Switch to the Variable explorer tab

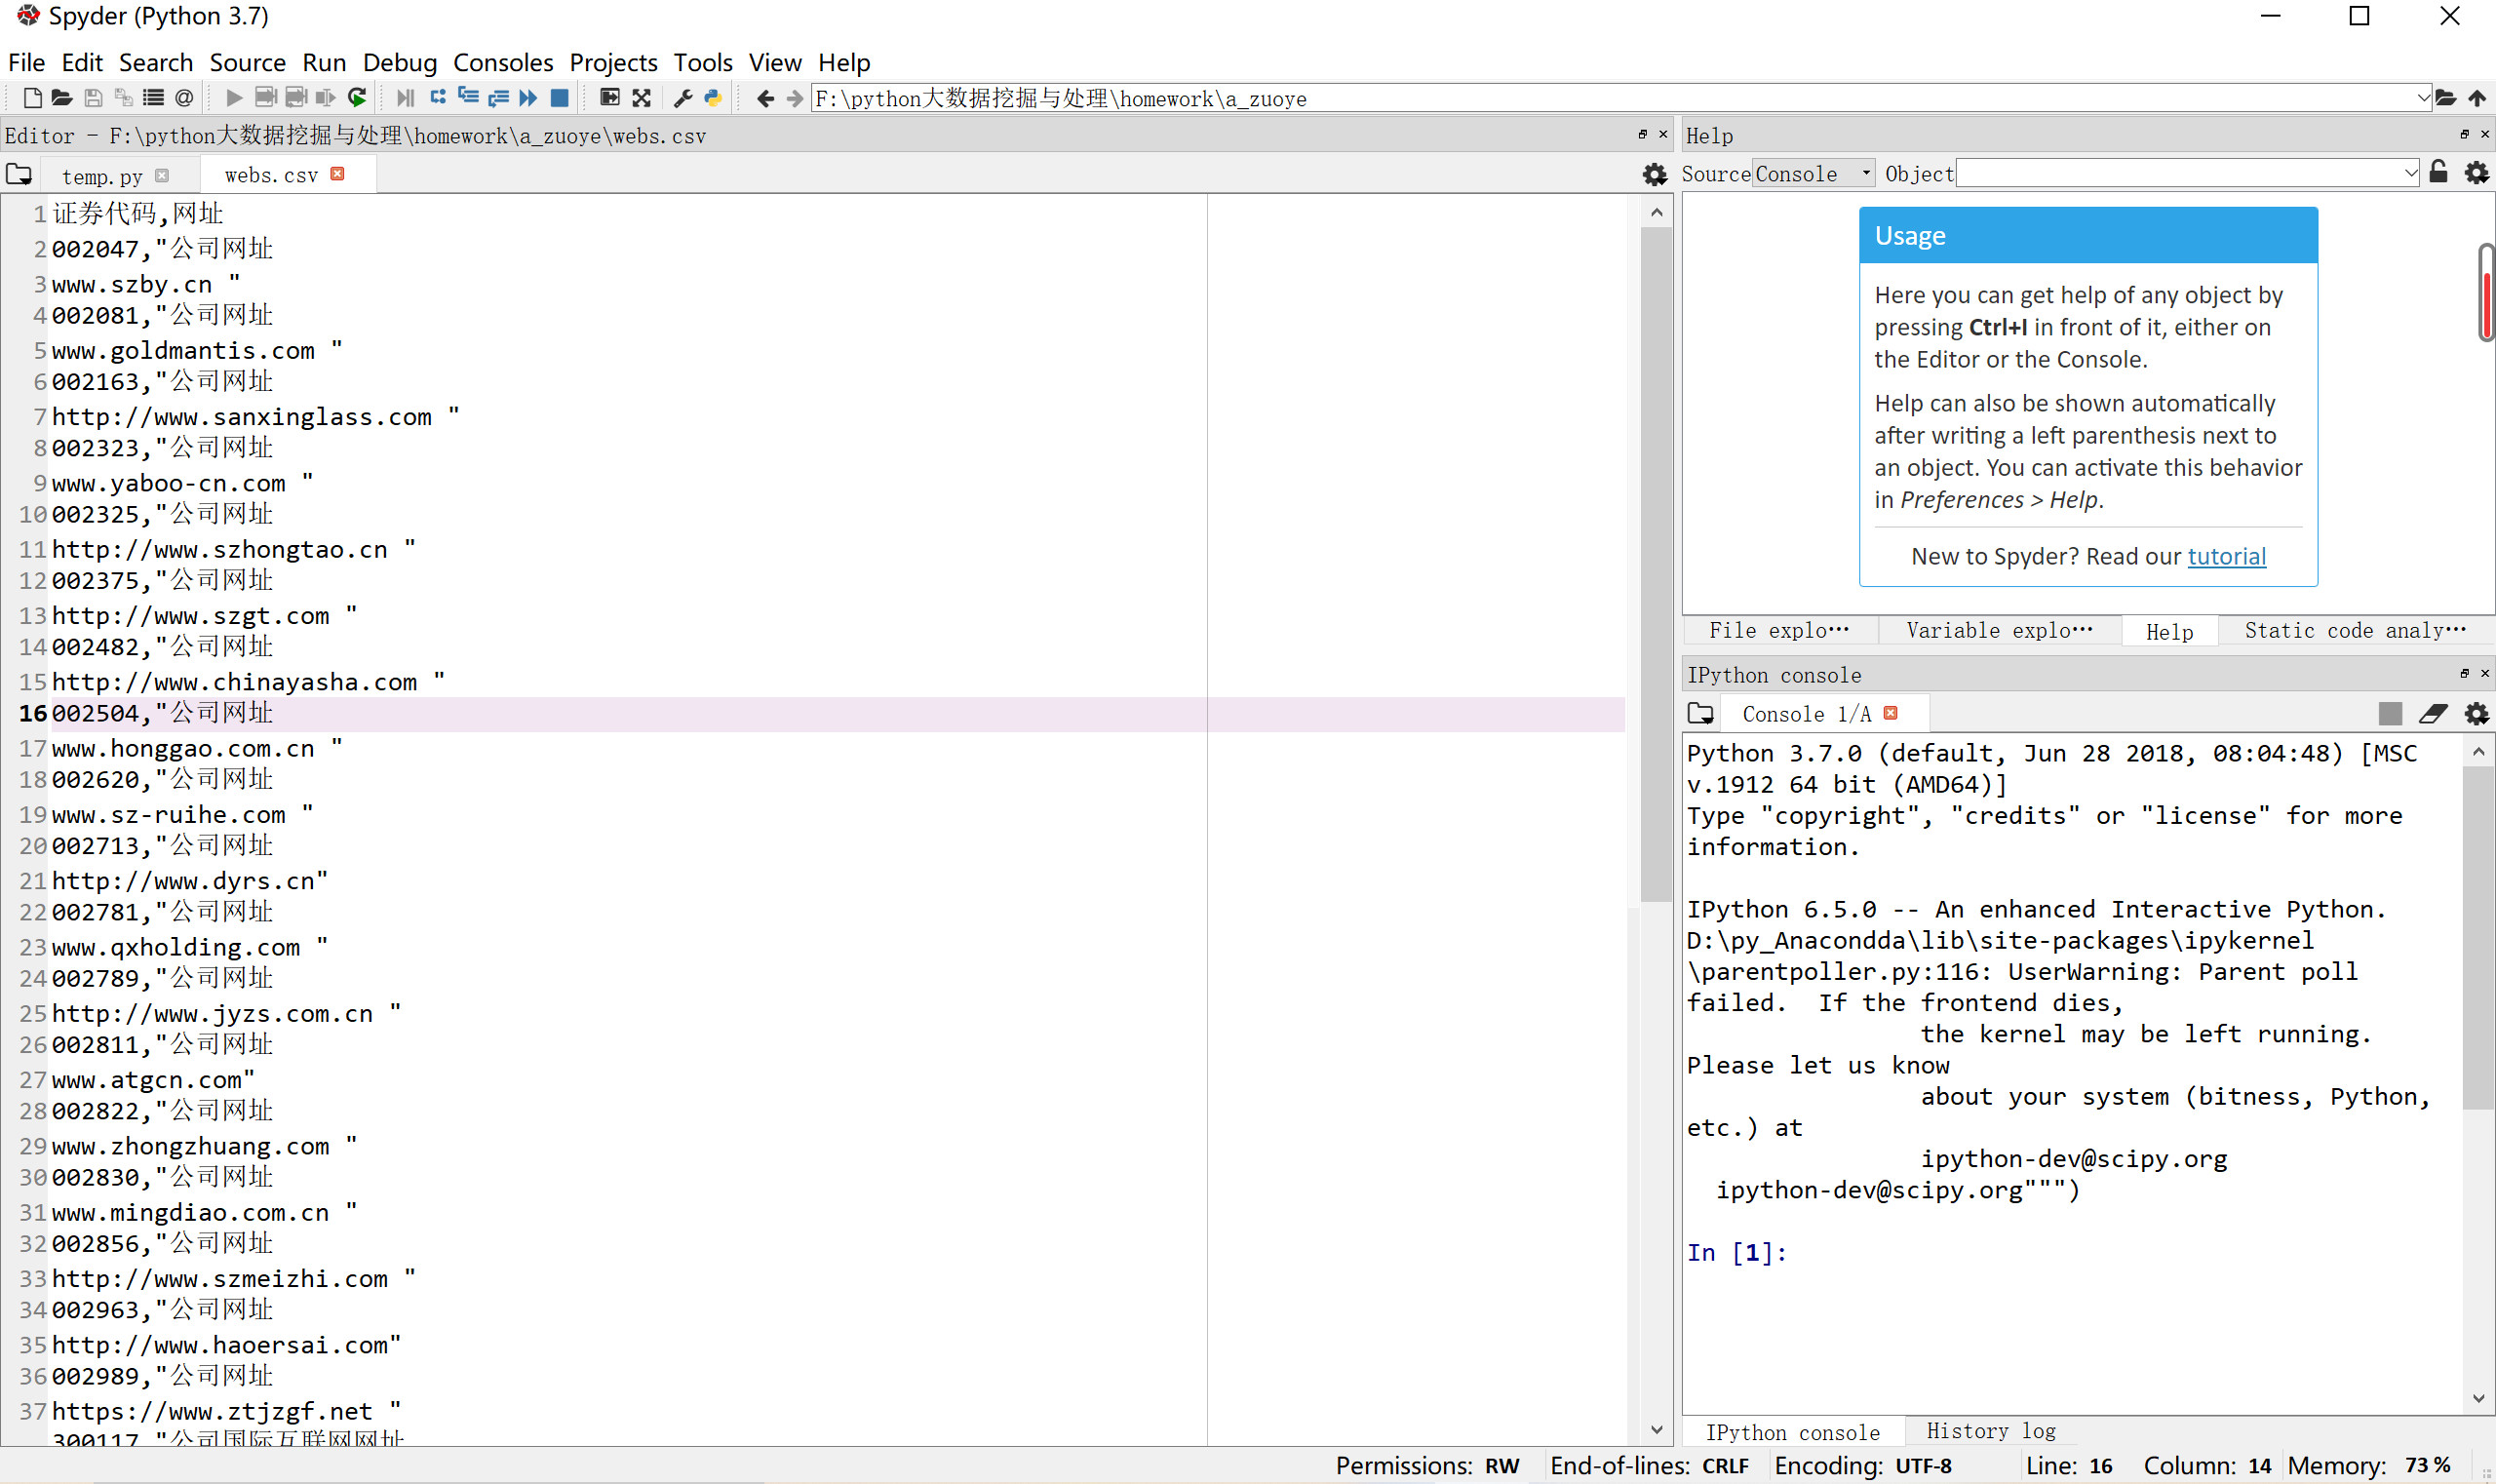click(x=1999, y=630)
